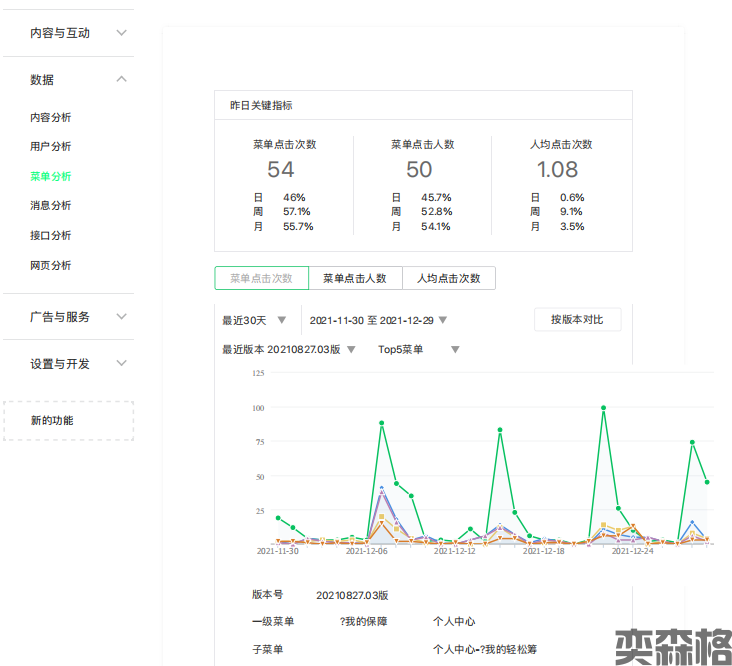Open 接口分析 in the sidebar
Viewport: 732px width, 666px height.
tap(51, 236)
